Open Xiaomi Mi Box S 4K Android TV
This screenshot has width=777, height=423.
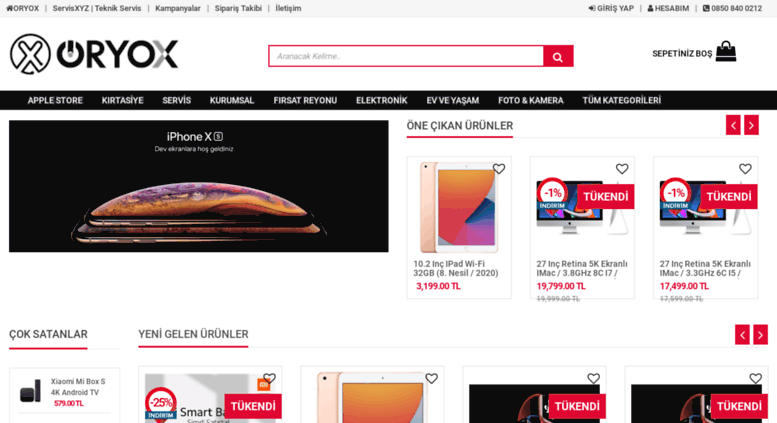click(78, 387)
